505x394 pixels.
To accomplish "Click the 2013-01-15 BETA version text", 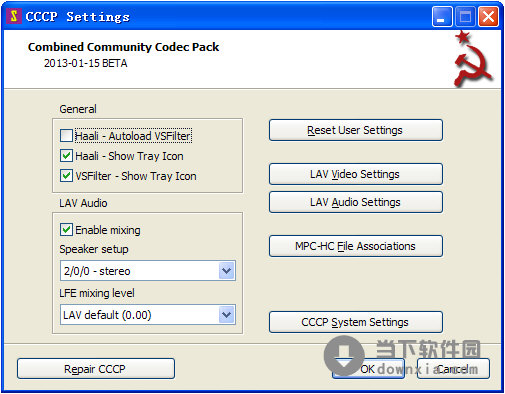I will click(86, 63).
